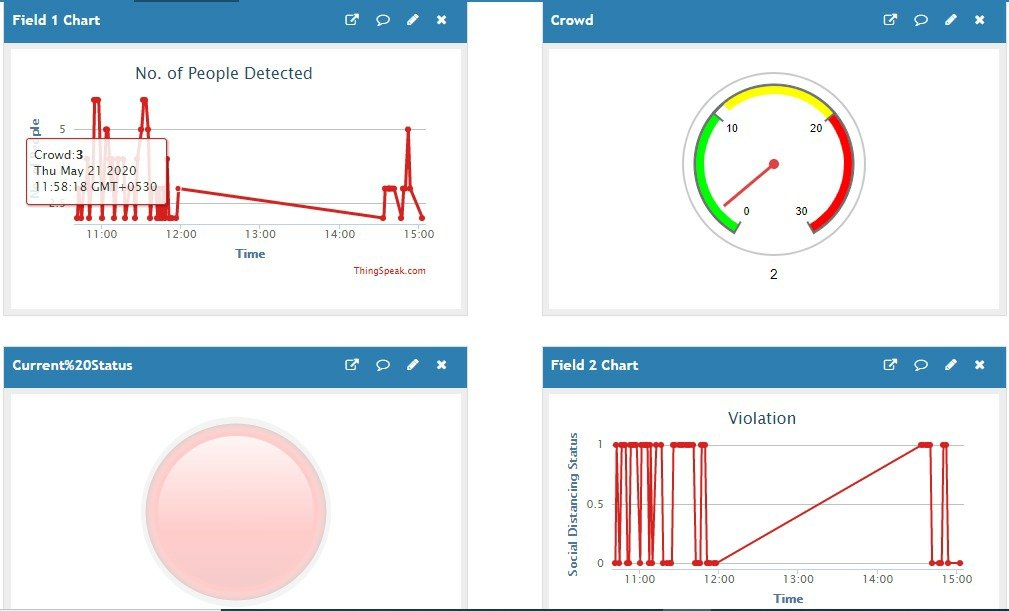This screenshot has width=1009, height=611.
Task: Click the red status indicator lamp
Action: [x=236, y=511]
